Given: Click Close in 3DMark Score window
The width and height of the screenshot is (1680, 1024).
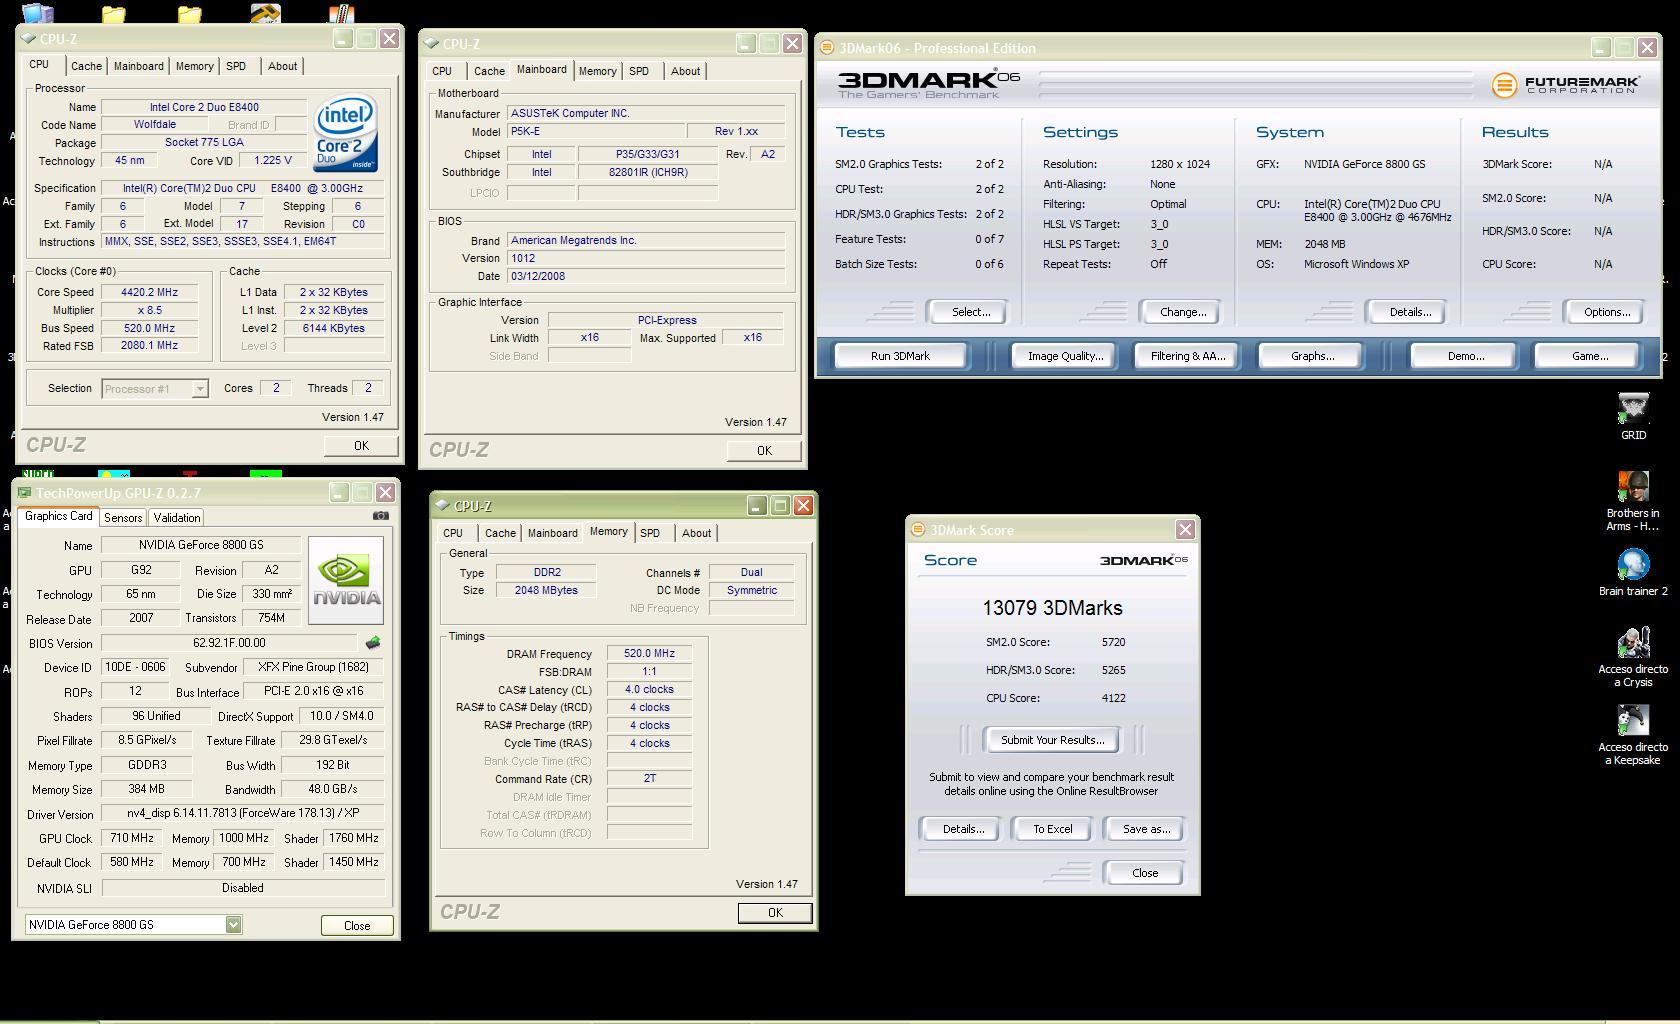Looking at the screenshot, I should coord(1144,873).
